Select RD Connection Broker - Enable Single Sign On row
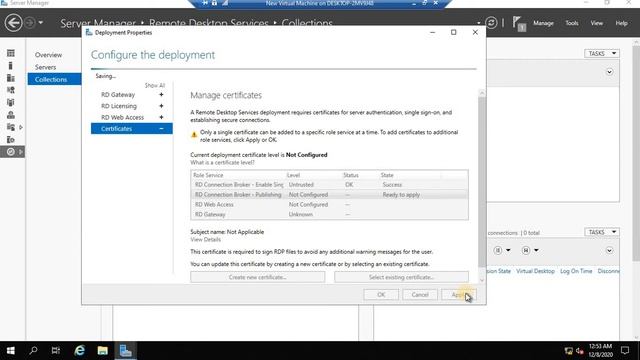This screenshot has height=360, width=640. [x=329, y=184]
